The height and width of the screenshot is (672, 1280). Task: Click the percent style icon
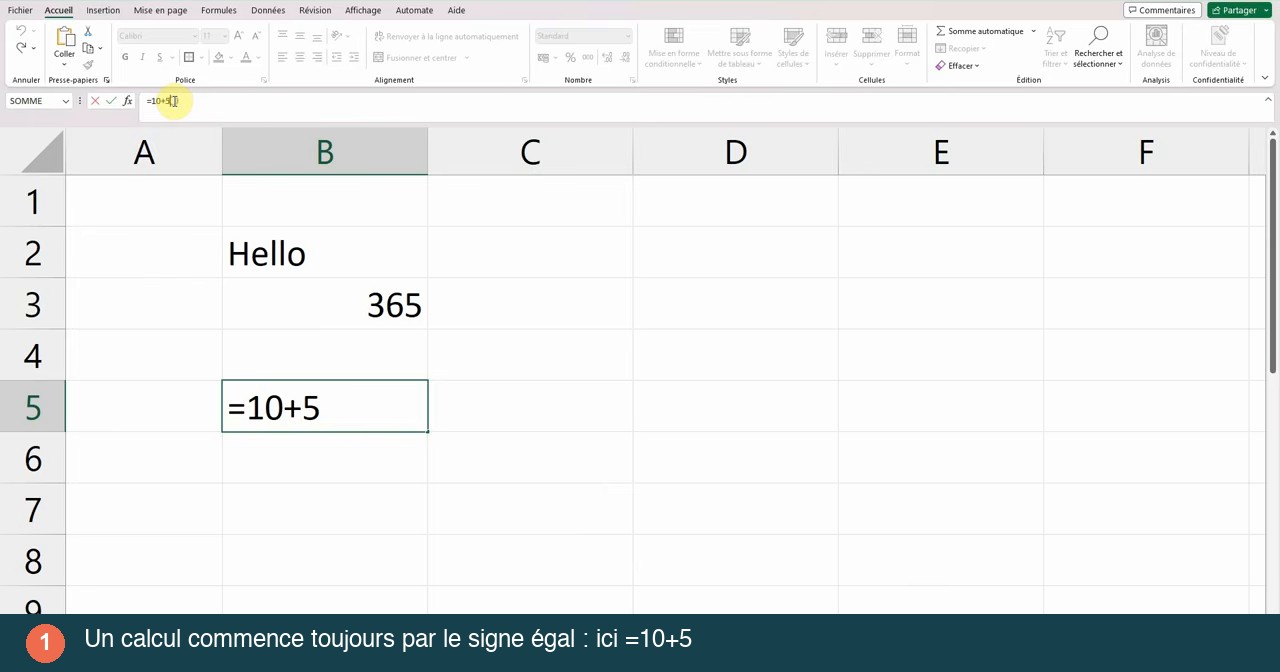click(570, 58)
